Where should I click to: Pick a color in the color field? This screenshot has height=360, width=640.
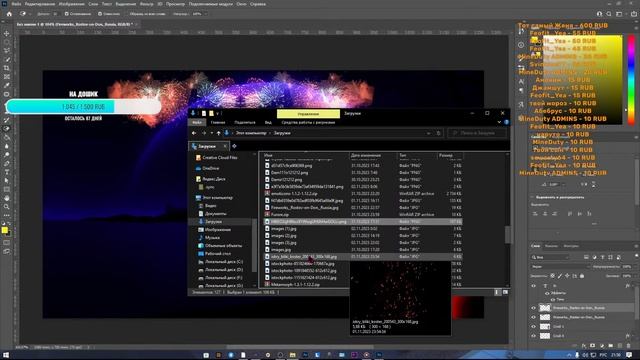(x=581, y=80)
